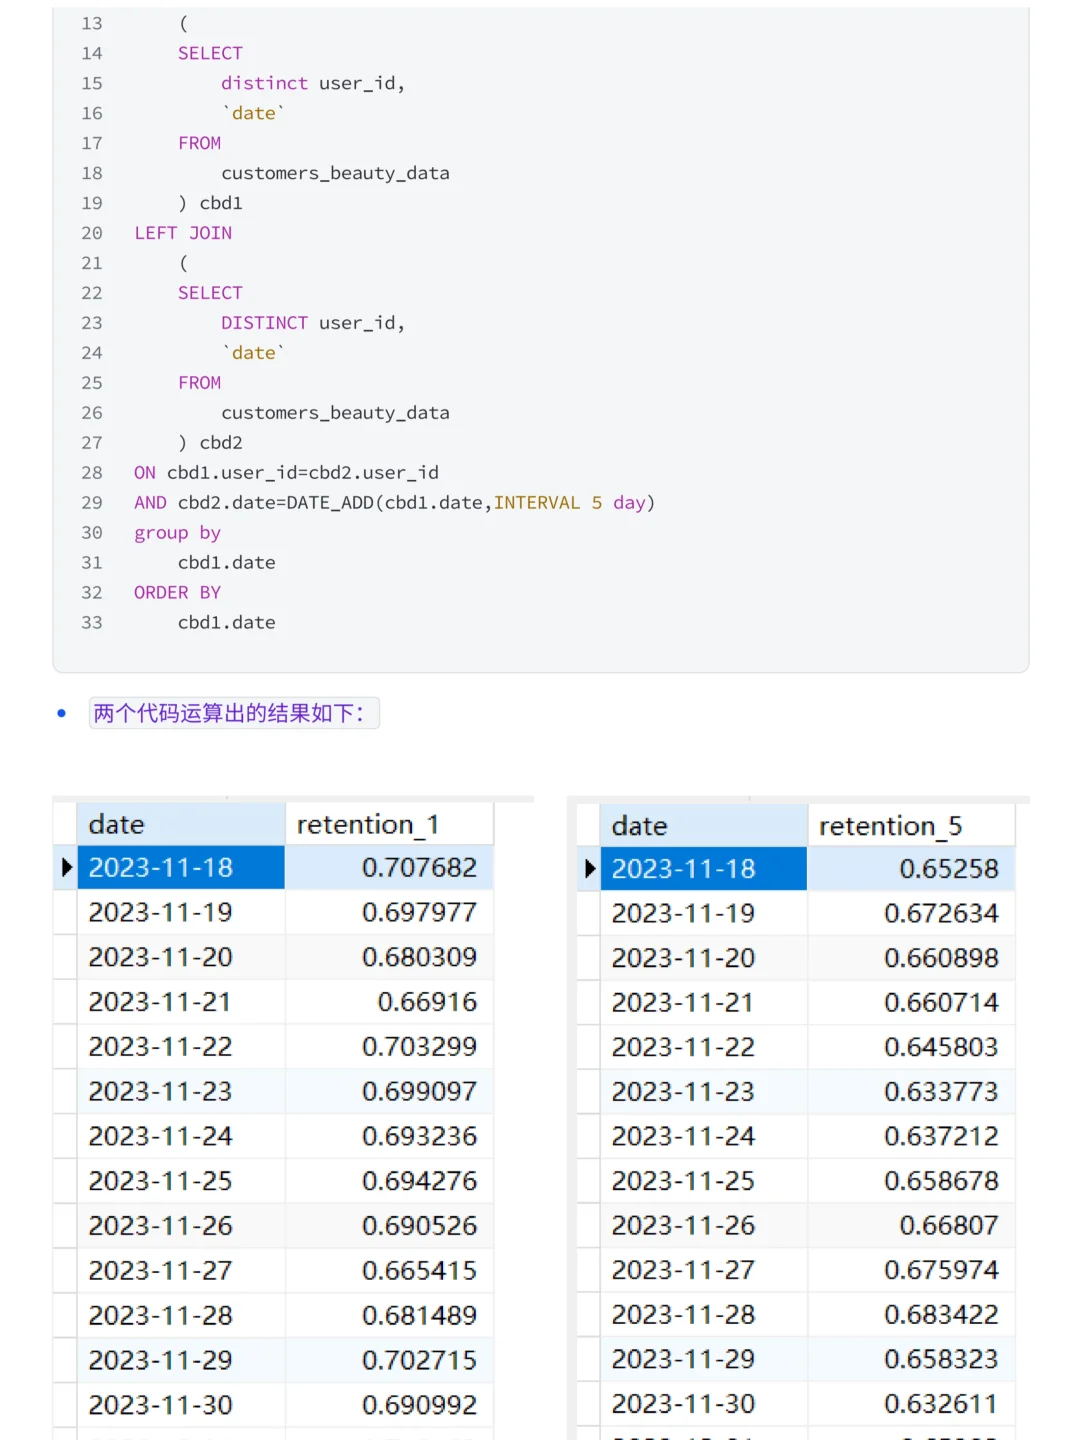This screenshot has height=1440, width=1080.
Task: Select cell 0.690526
Action: [389, 1225]
